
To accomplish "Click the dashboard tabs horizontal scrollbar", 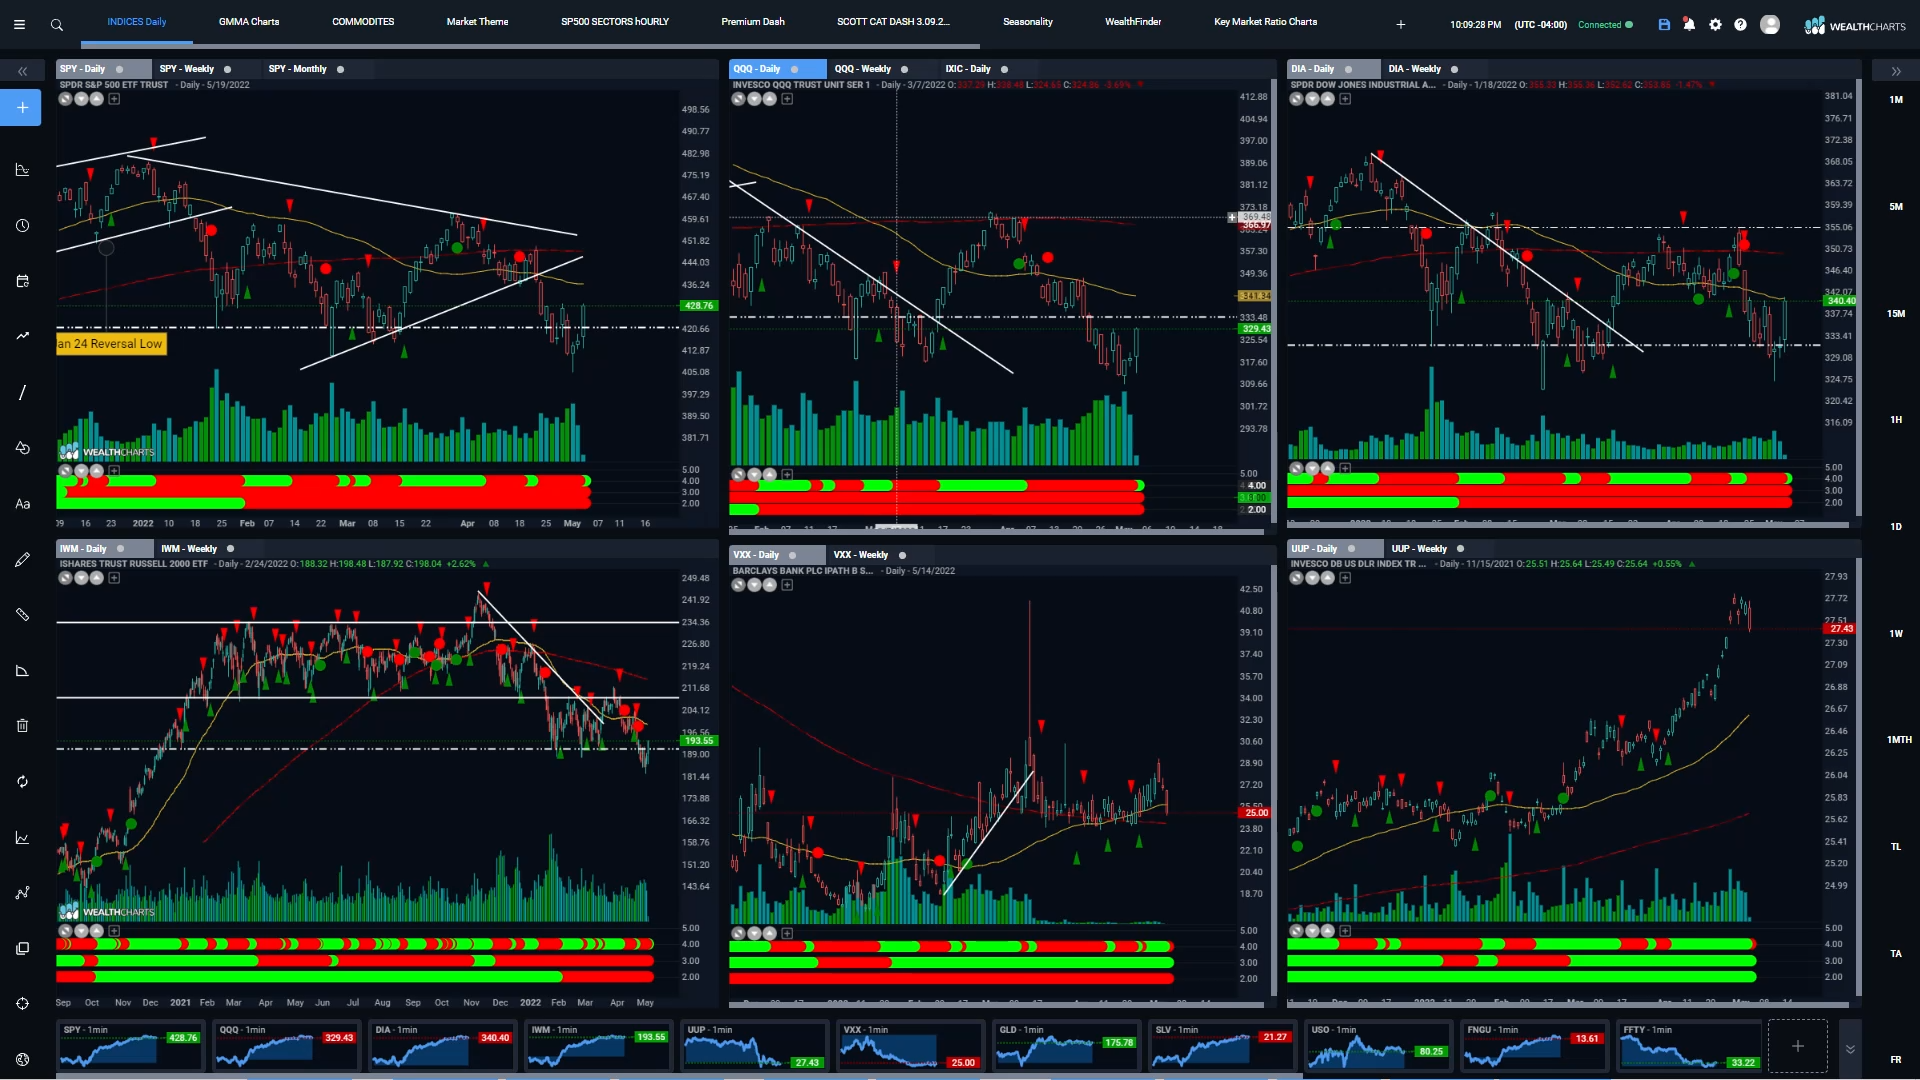I will tap(530, 46).
